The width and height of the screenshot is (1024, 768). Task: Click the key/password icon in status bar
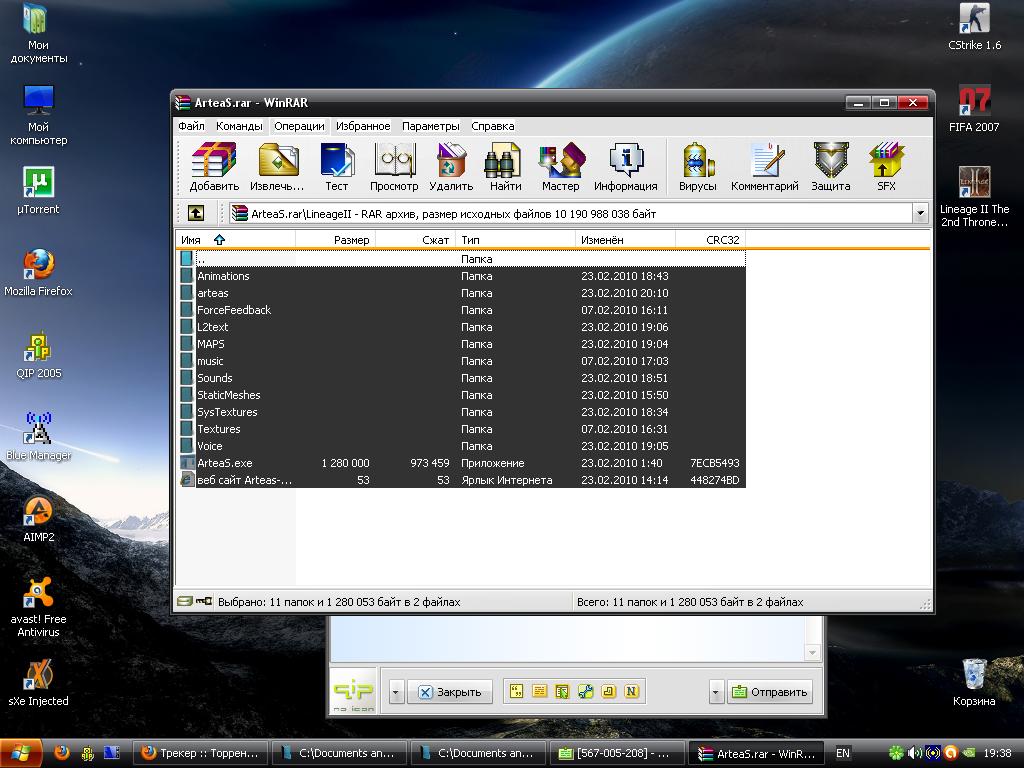(204, 601)
